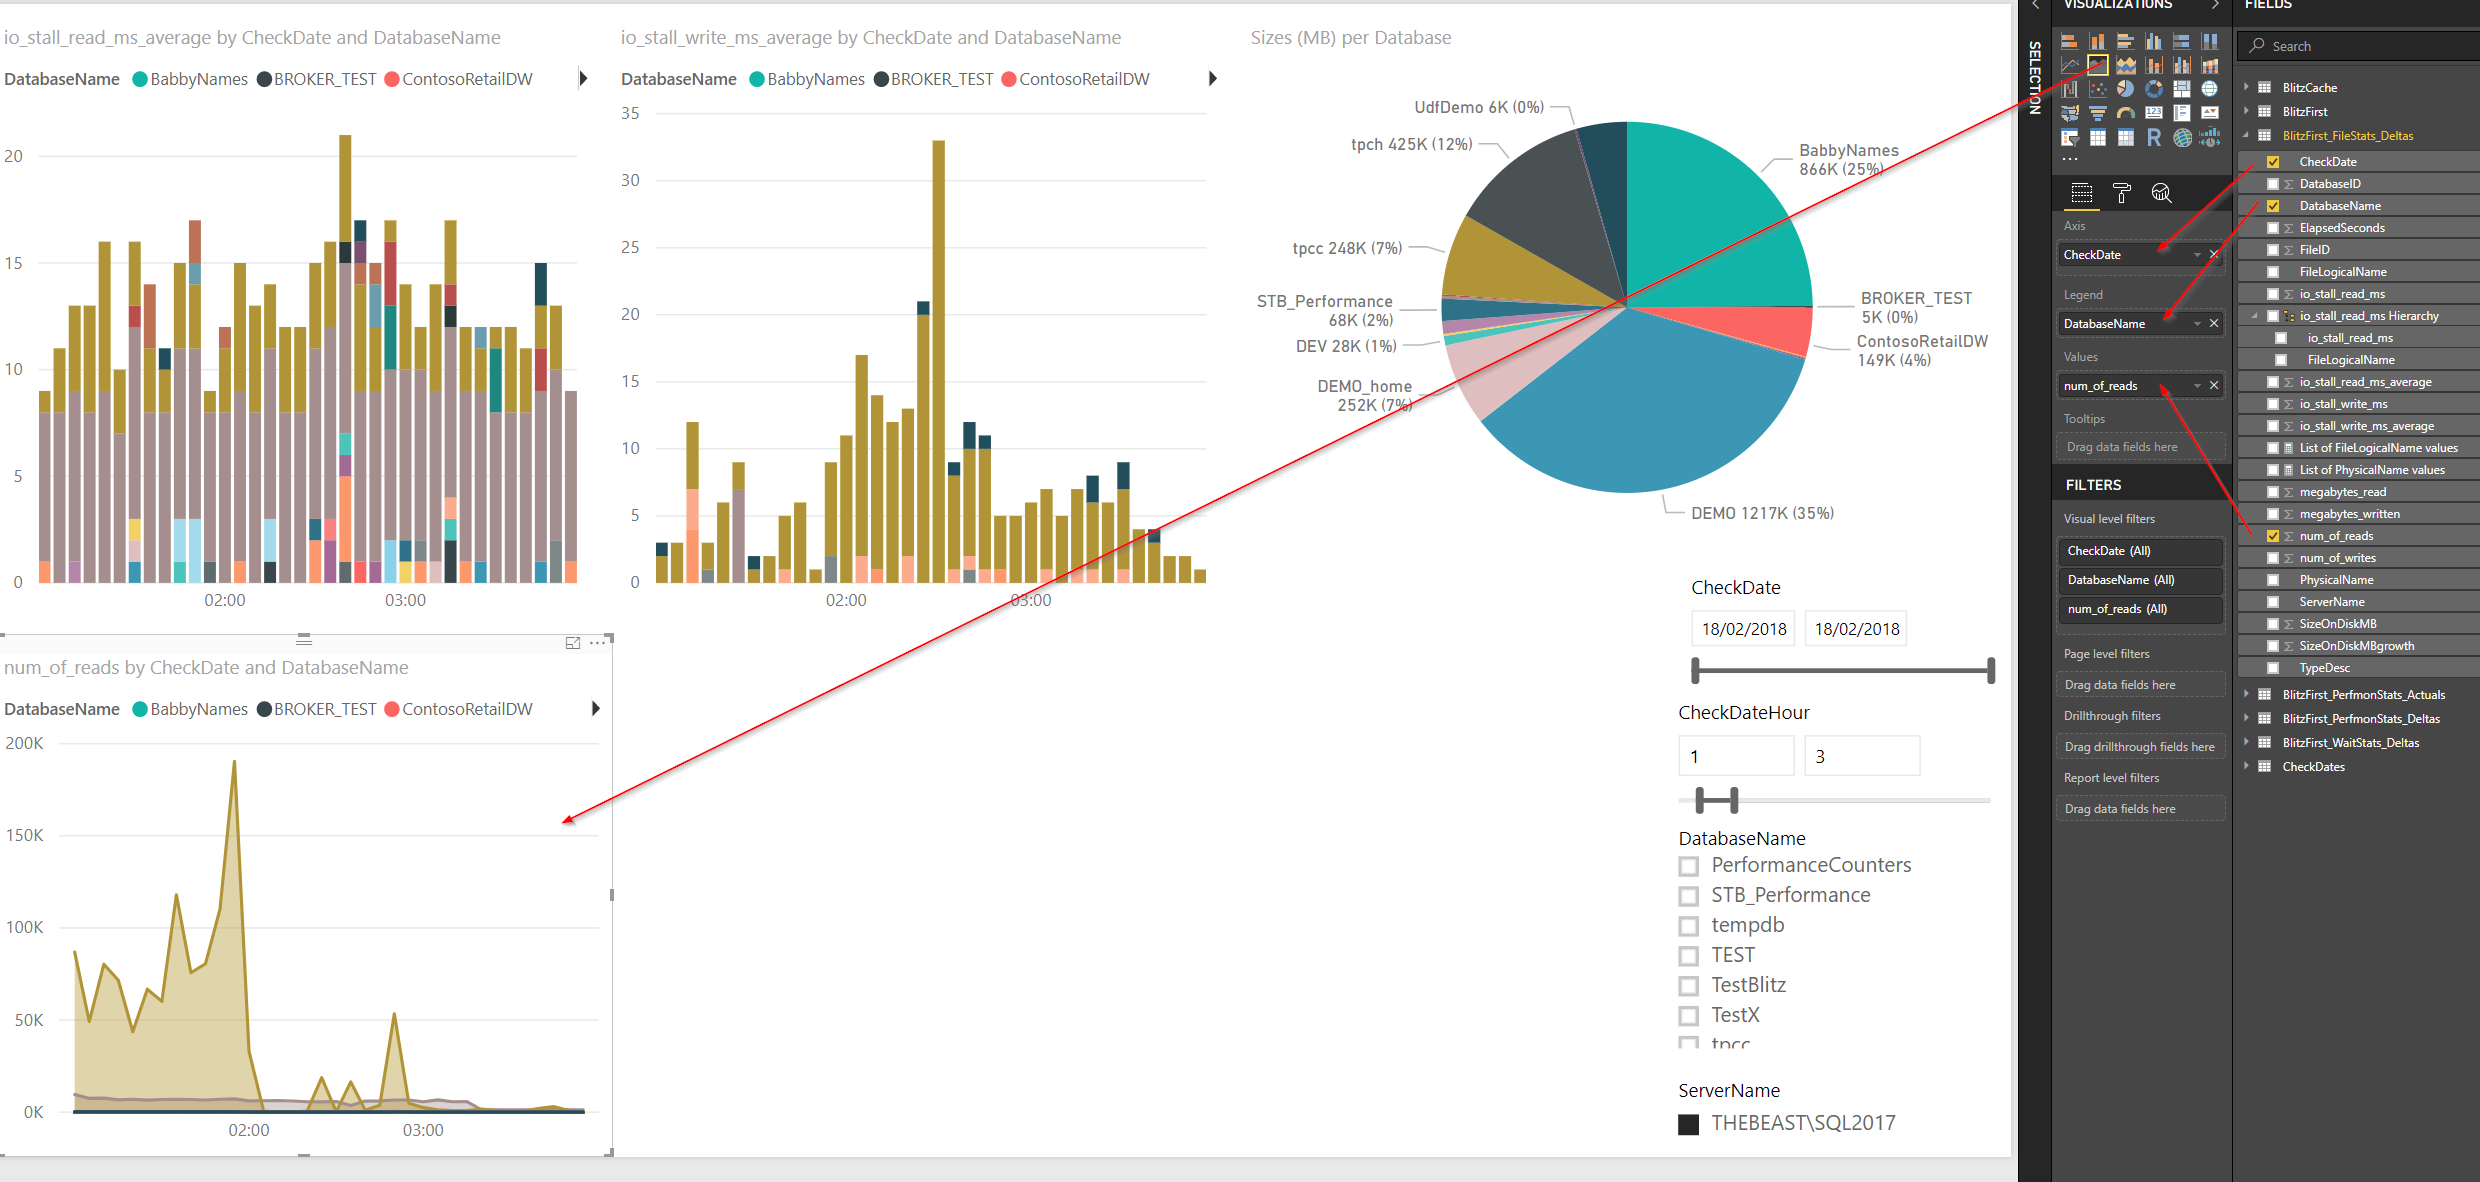Pick the funnel chart icon
The height and width of the screenshot is (1182, 2480).
coord(2098,113)
